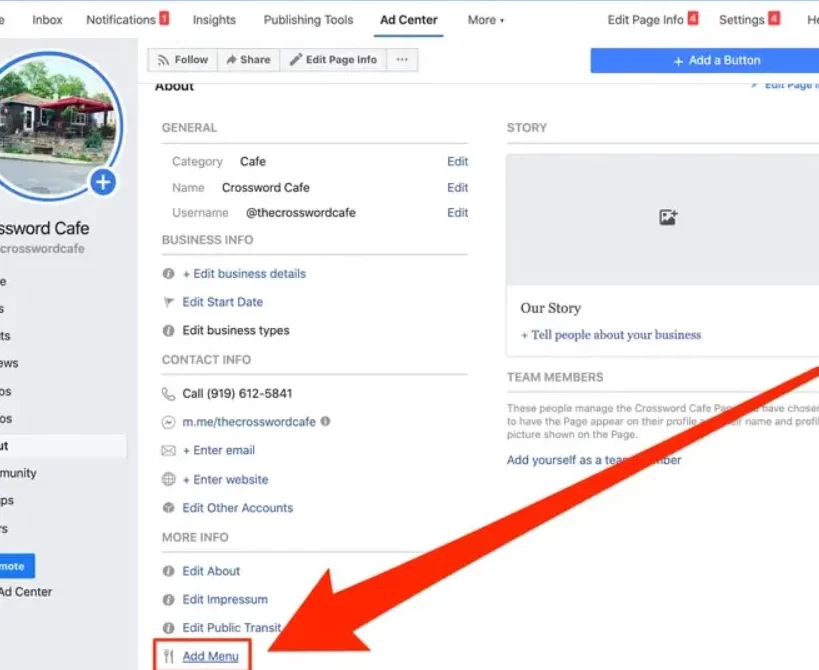Click the red badge beside Settings
The height and width of the screenshot is (670, 819).
pyautogui.click(x=775, y=18)
